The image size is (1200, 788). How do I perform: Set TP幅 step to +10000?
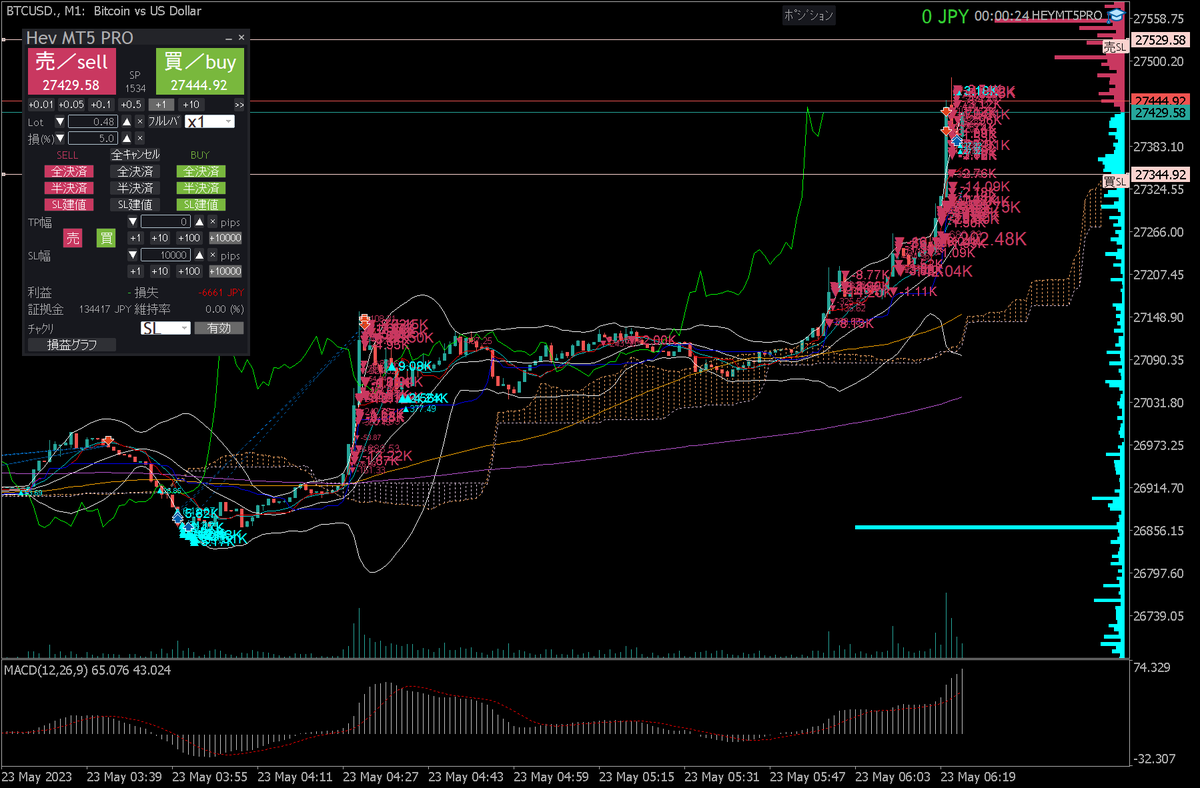(225, 238)
